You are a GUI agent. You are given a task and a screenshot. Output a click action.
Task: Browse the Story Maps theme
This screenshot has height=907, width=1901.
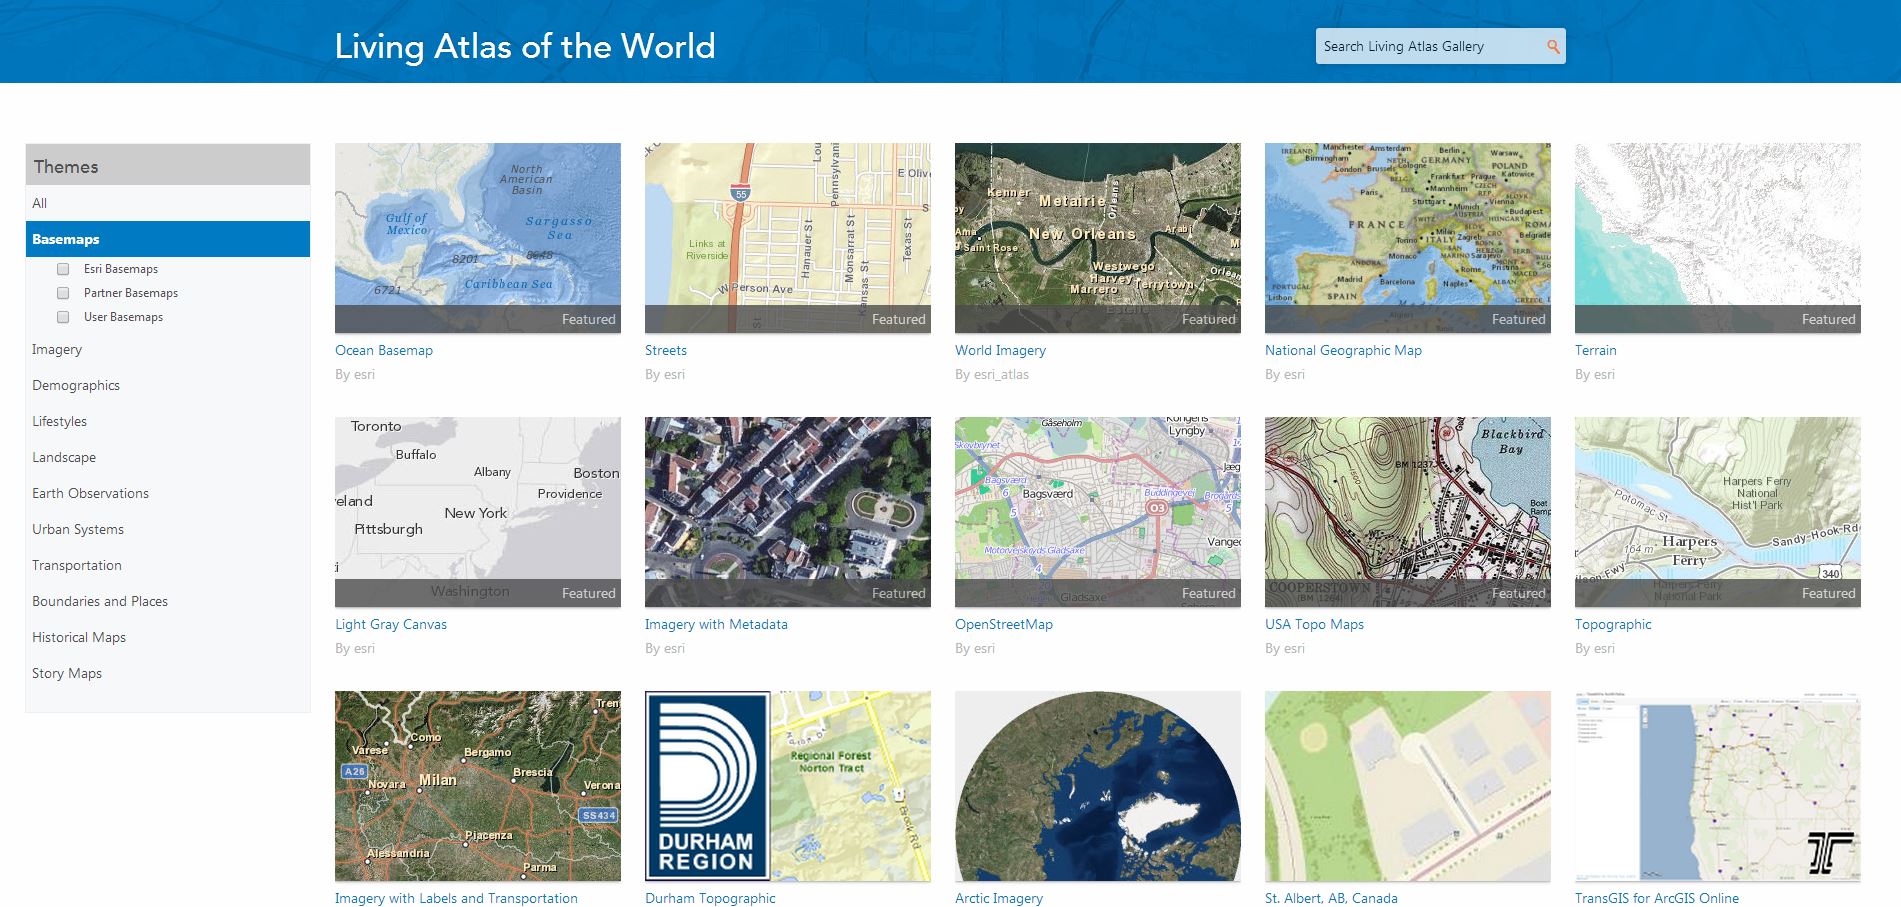[x=67, y=673]
